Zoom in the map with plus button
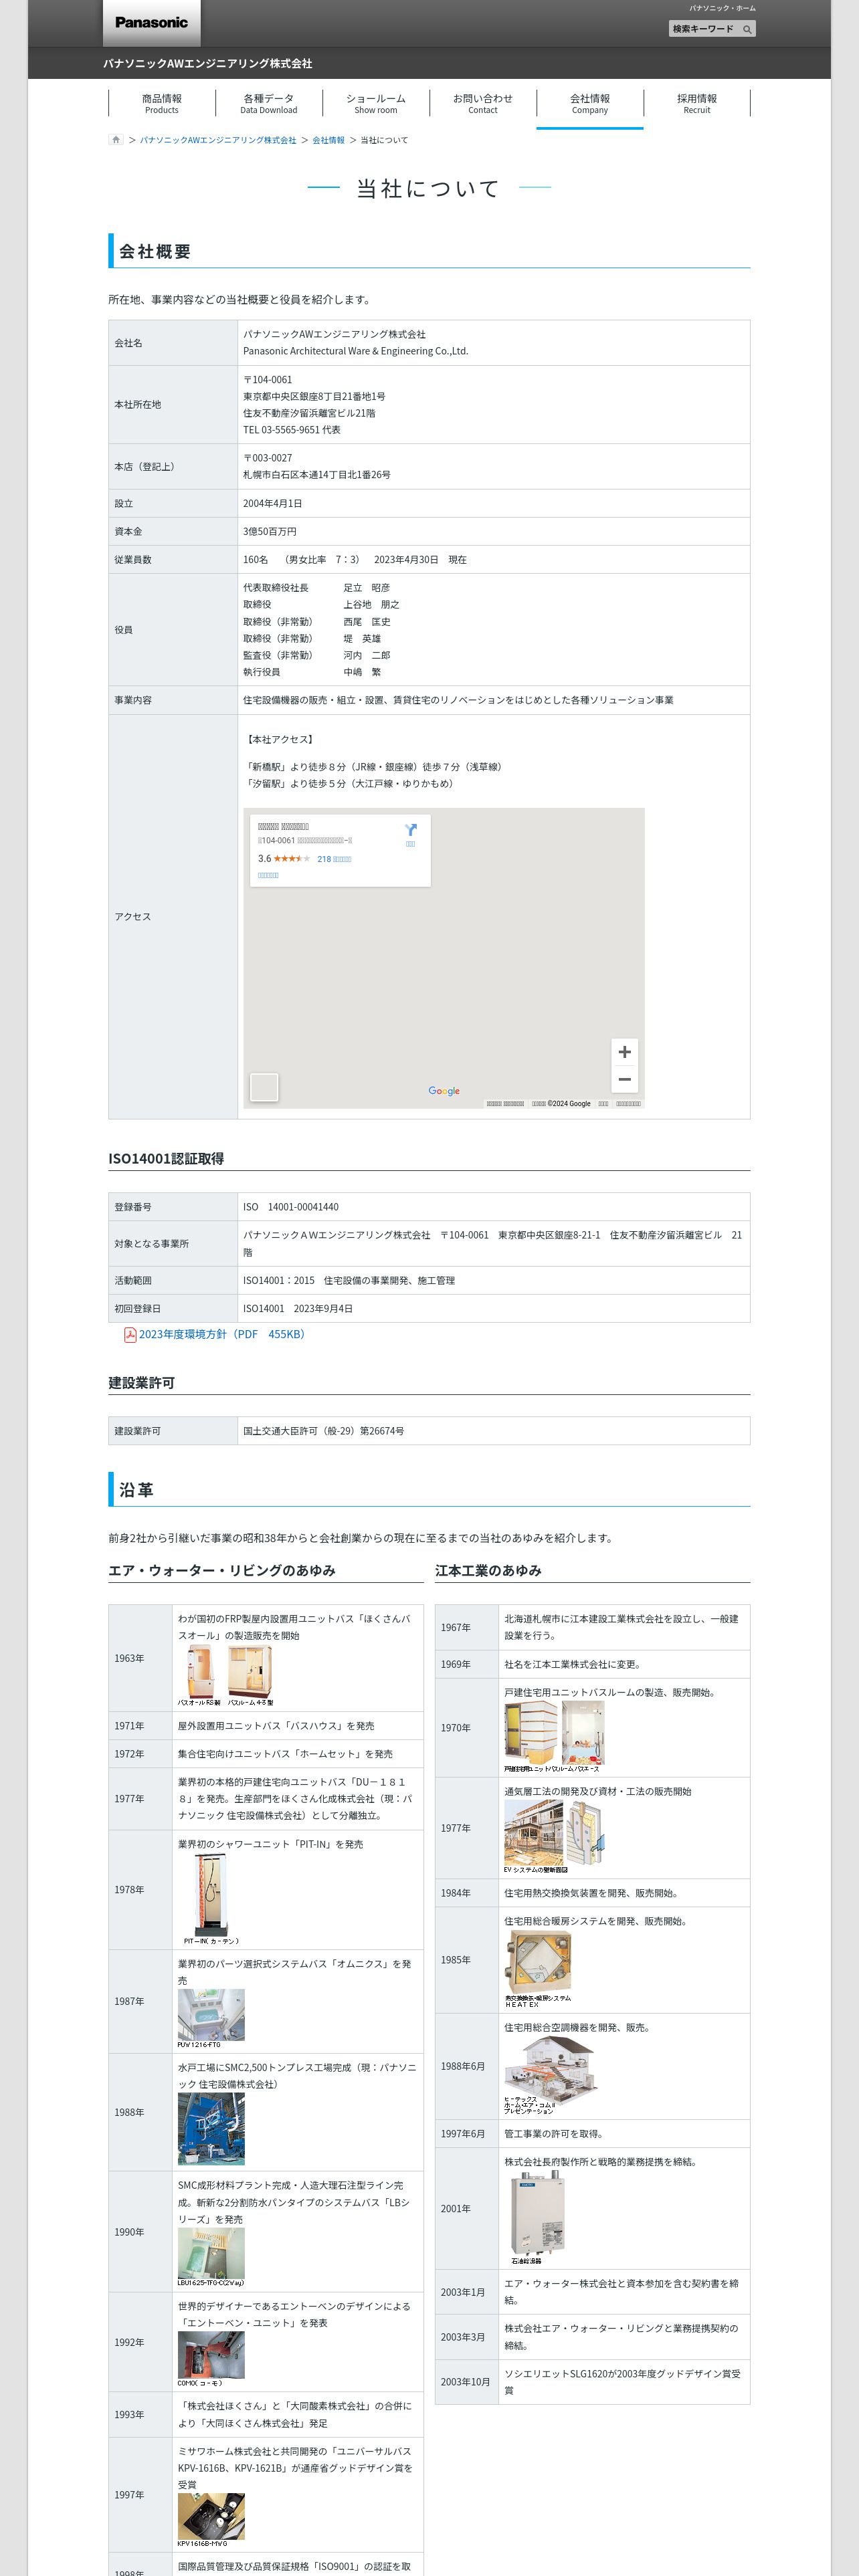The image size is (859, 2576). tap(624, 1052)
